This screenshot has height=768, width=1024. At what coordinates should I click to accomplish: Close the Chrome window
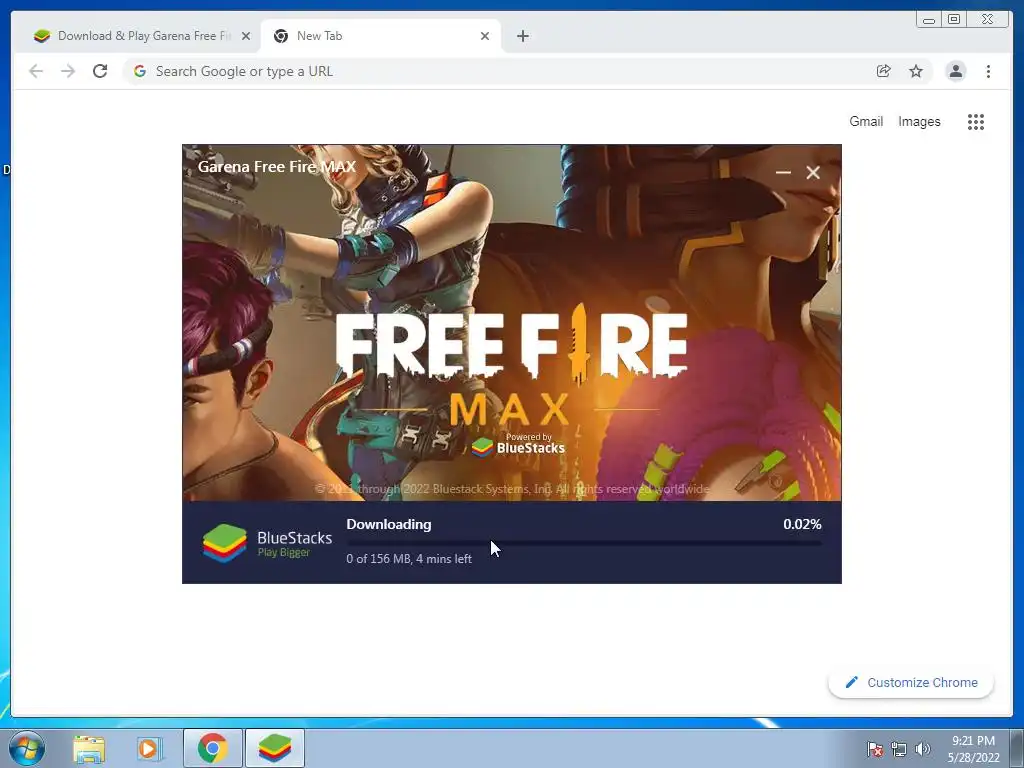point(988,20)
